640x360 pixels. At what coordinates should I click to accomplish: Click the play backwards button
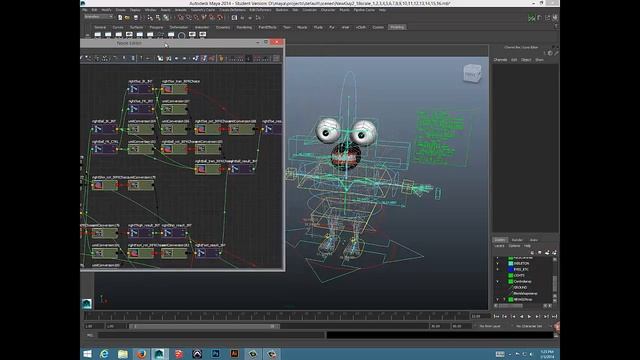[521, 317]
